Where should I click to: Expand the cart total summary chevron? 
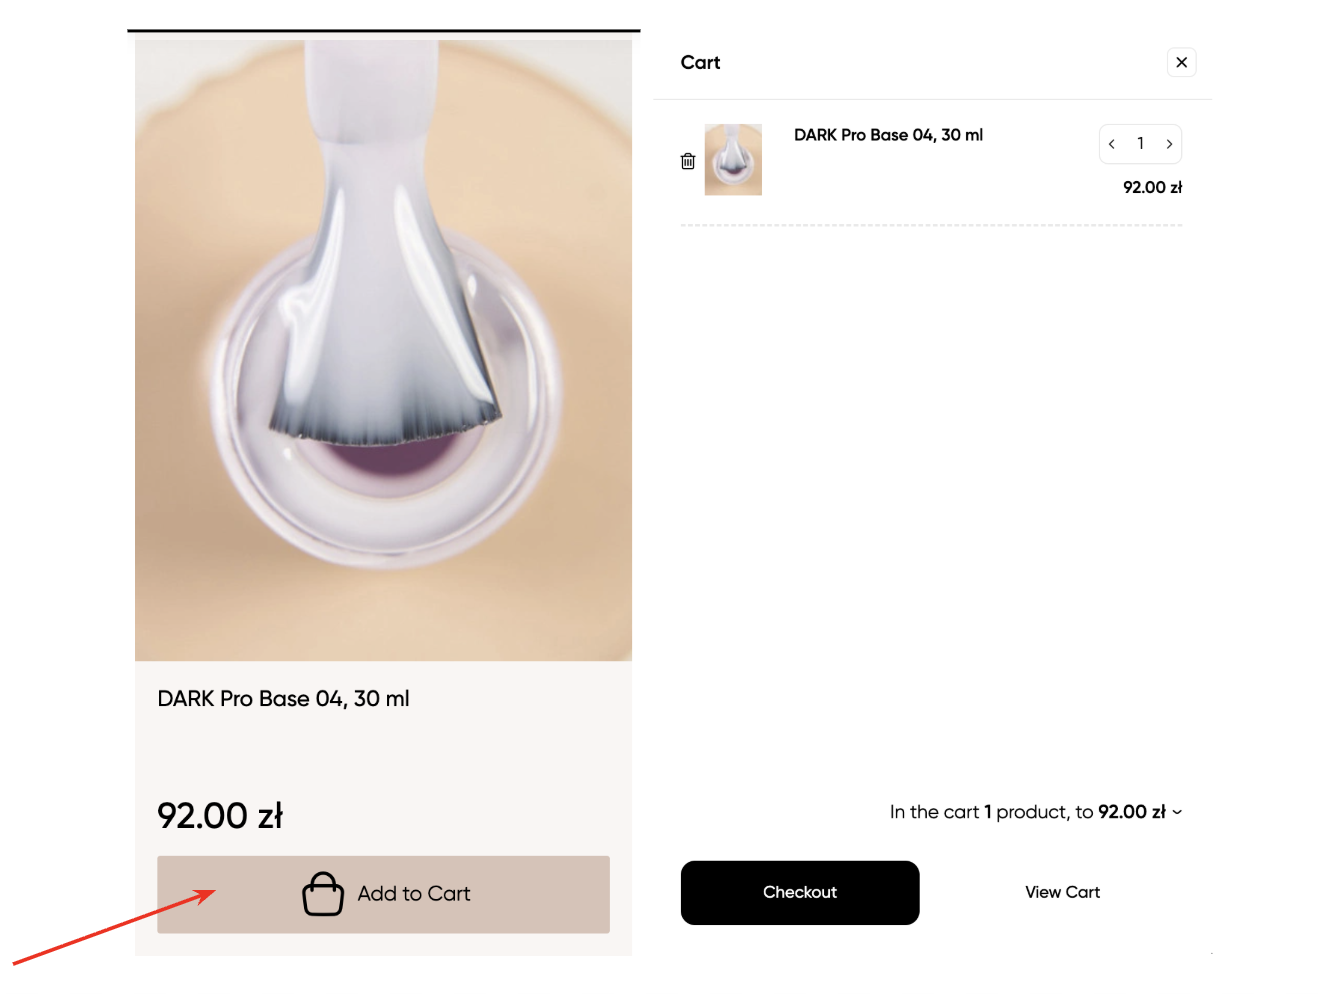1177,812
